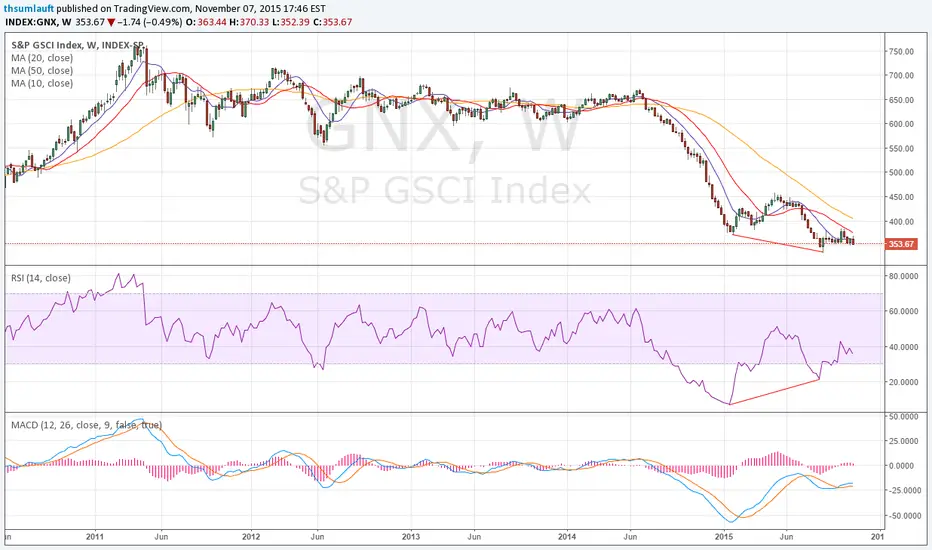Select the 'INDEX:GNX, W' symbol text
932x550 pixels.
(38, 22)
